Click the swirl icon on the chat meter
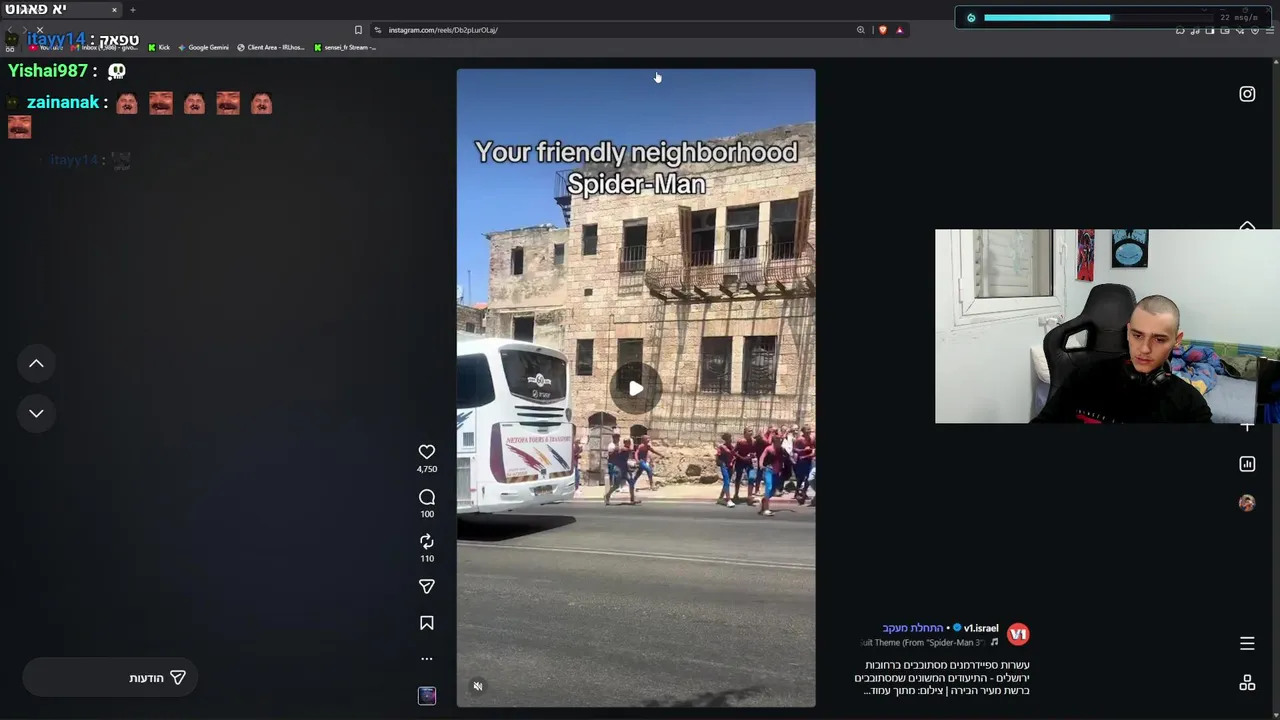Screen dimensions: 1280x720 (x=971, y=17)
